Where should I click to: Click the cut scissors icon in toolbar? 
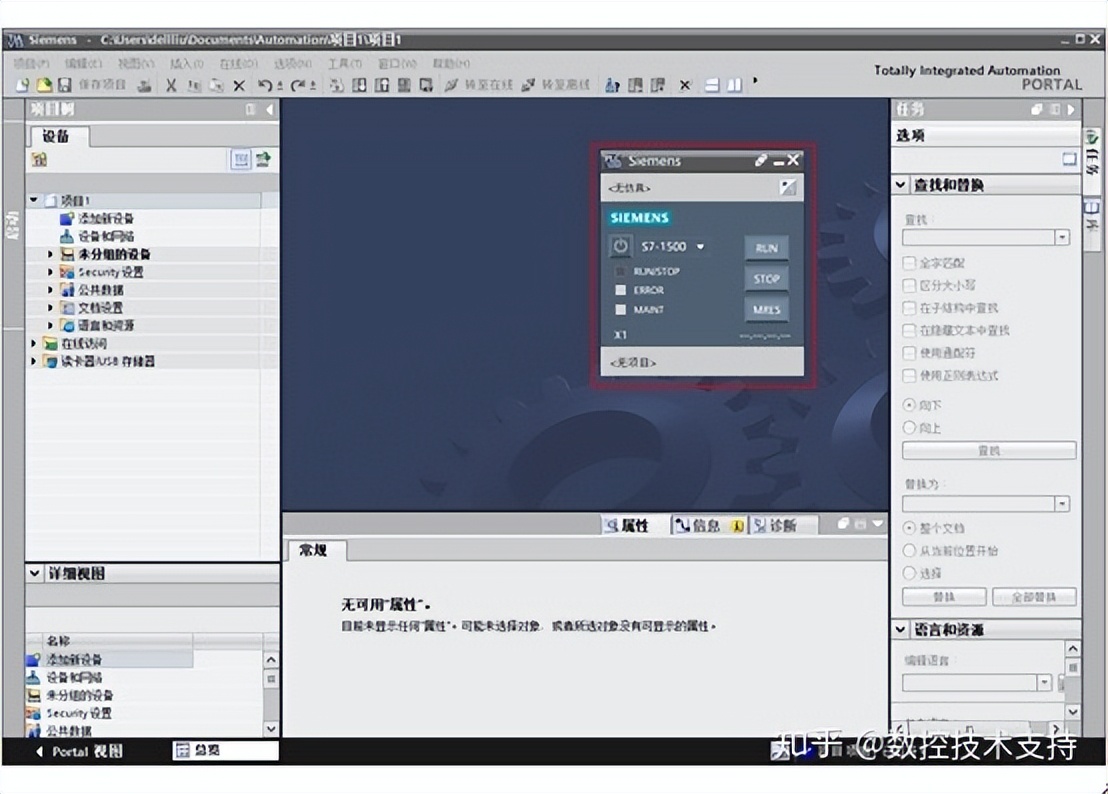point(171,86)
